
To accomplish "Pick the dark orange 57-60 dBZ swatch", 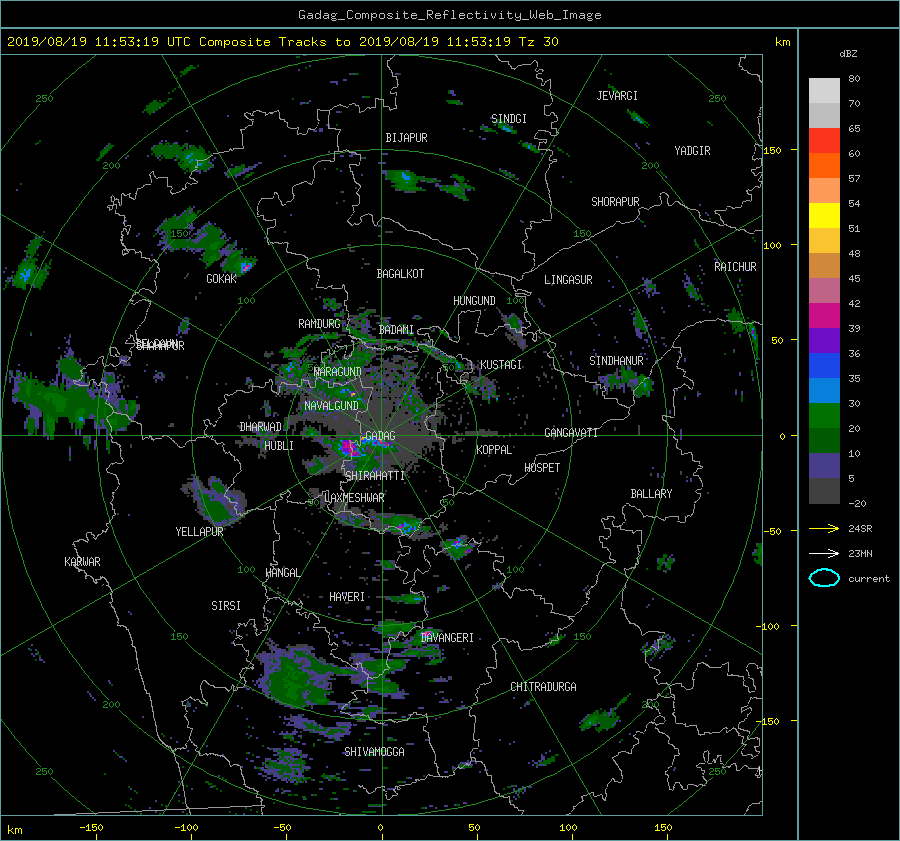I will [824, 166].
